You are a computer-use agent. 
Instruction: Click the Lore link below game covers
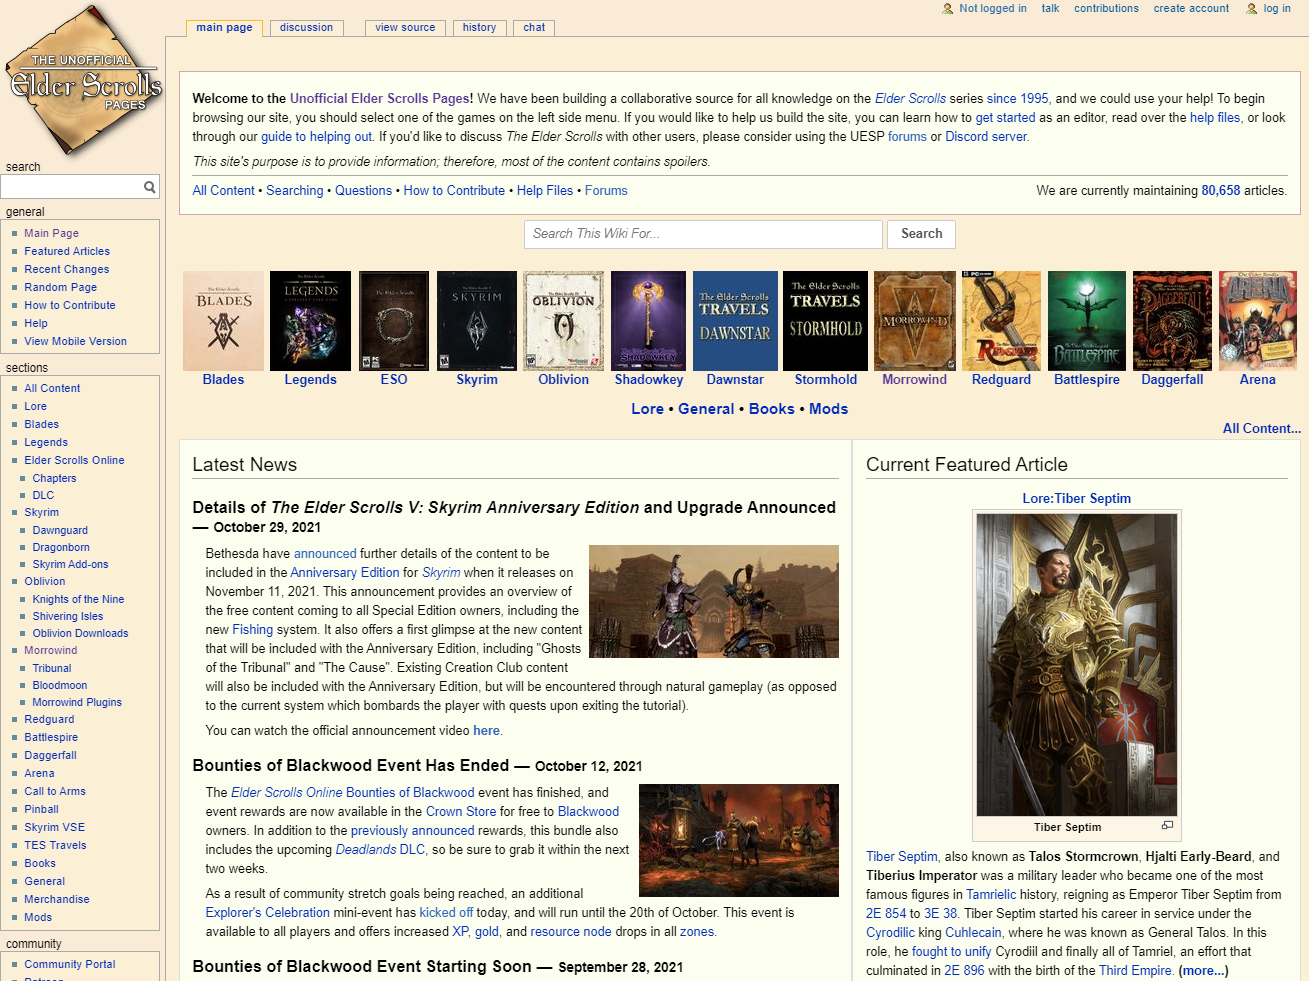click(x=647, y=409)
